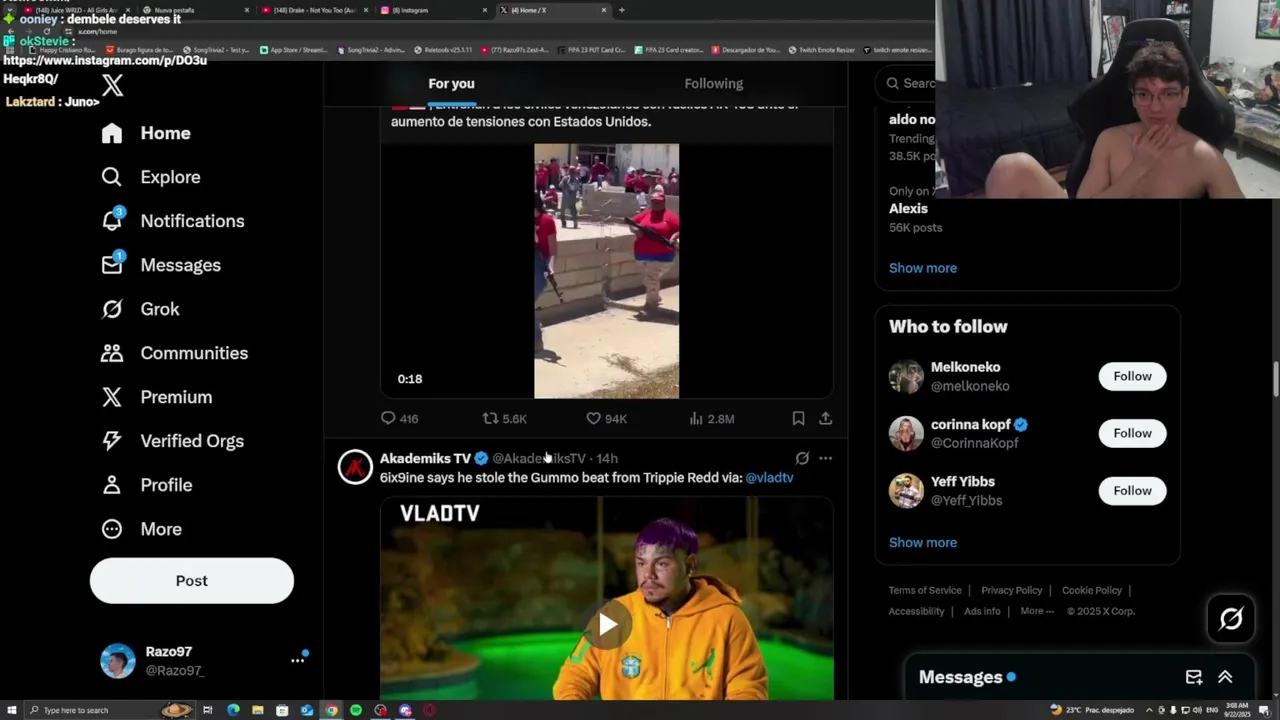Image resolution: width=1280 pixels, height=720 pixels.
Task: Open the Home feed
Action: 146,133
